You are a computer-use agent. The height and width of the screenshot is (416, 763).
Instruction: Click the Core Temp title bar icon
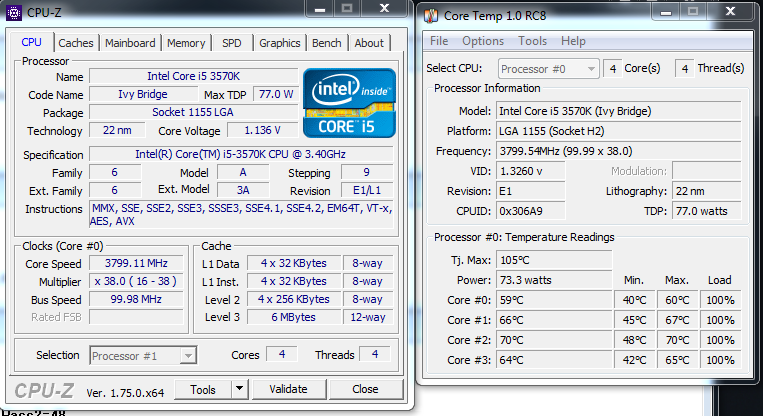click(x=431, y=16)
